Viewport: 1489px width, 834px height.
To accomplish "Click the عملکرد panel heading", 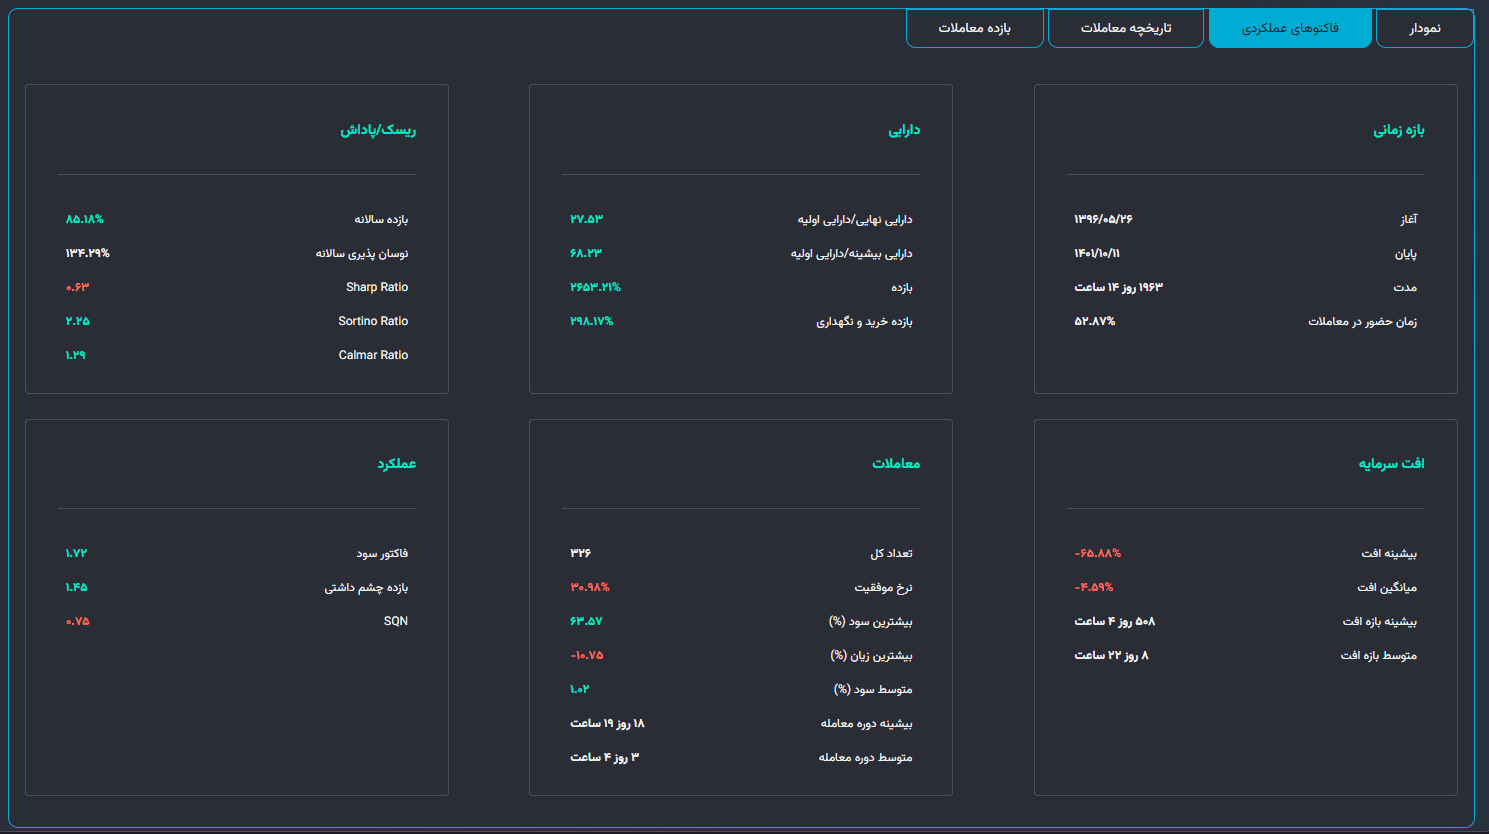I will [396, 464].
